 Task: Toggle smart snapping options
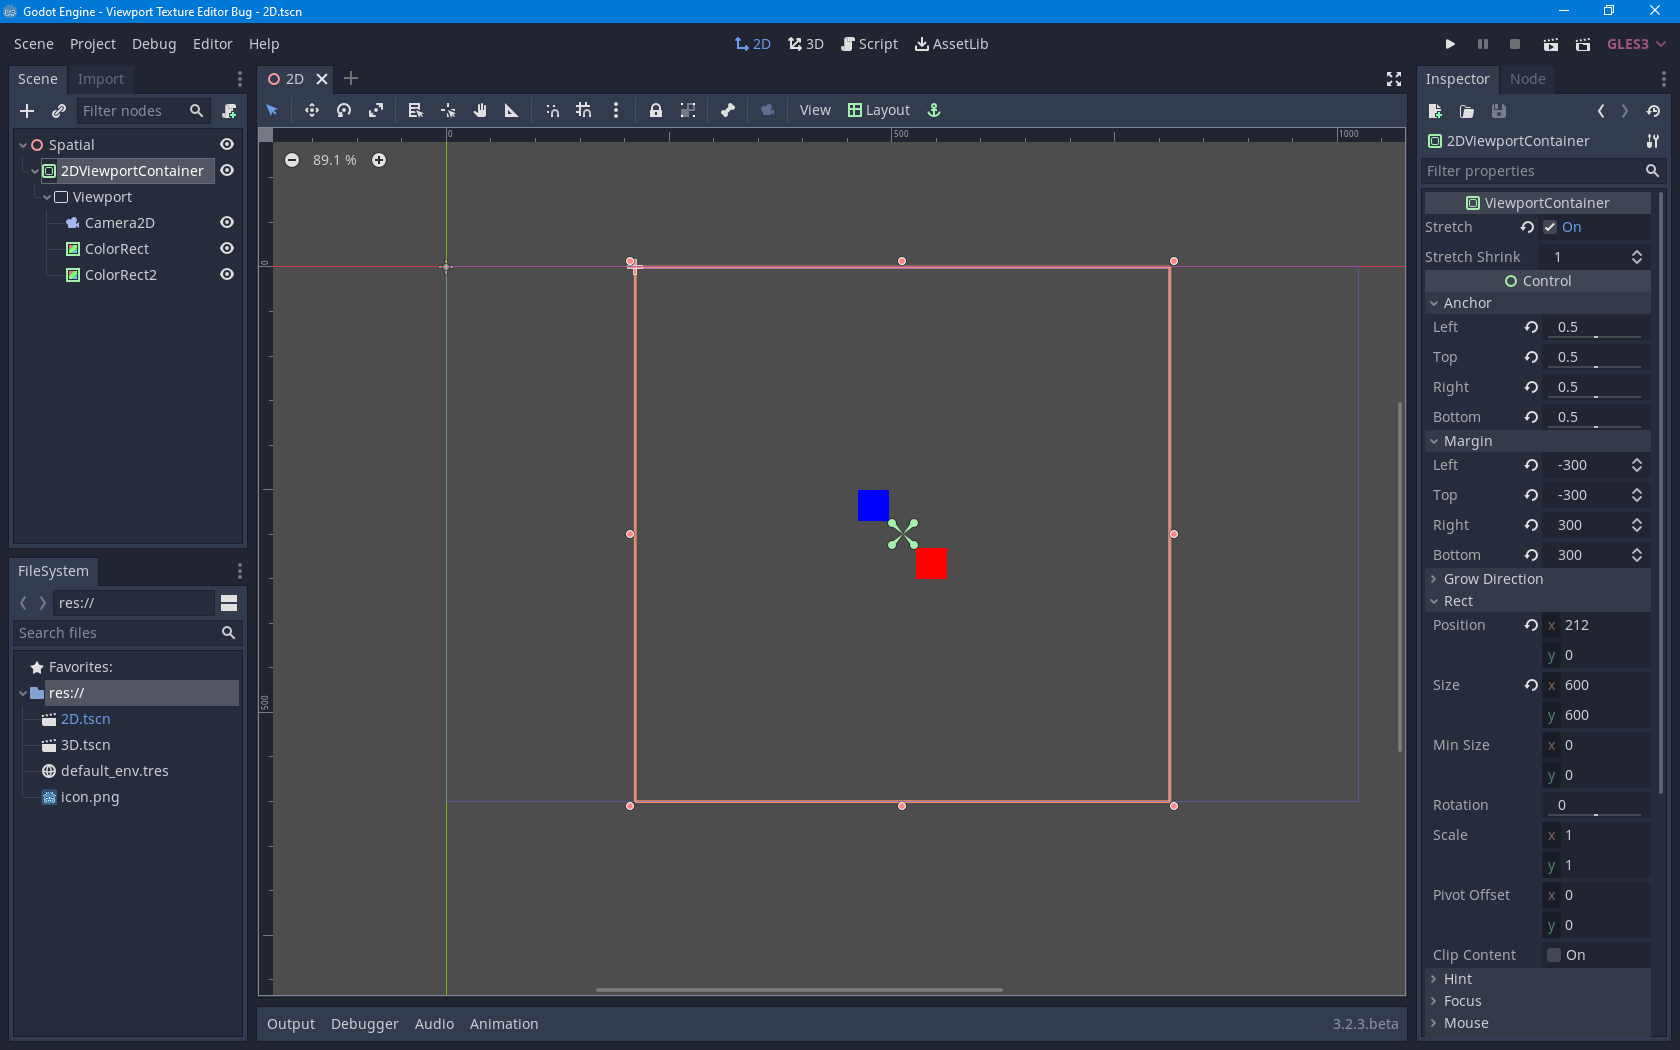551,110
